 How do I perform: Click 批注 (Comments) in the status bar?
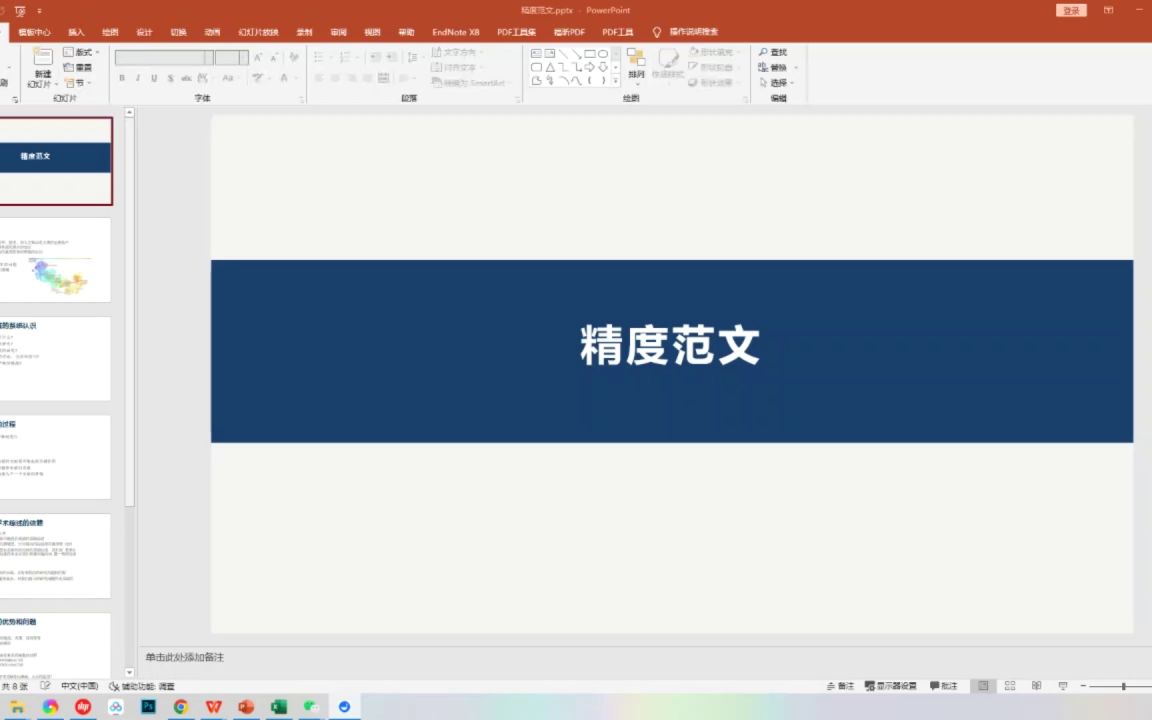click(x=944, y=685)
